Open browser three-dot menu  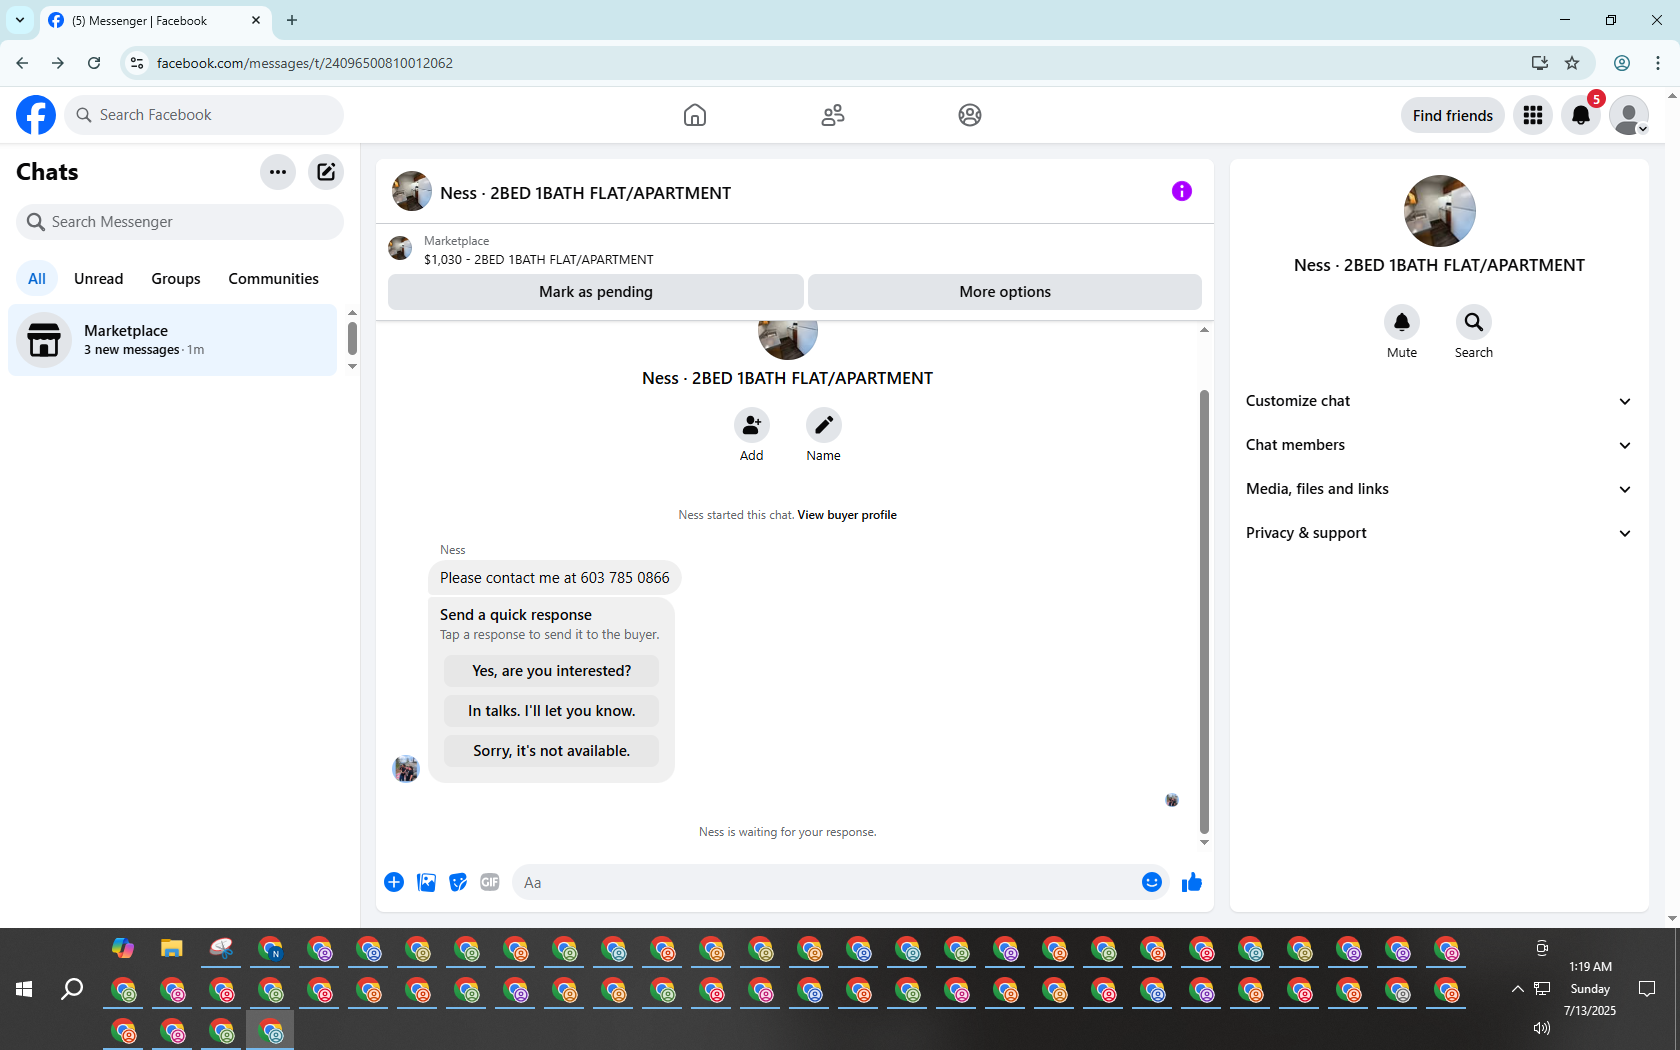1658,63
